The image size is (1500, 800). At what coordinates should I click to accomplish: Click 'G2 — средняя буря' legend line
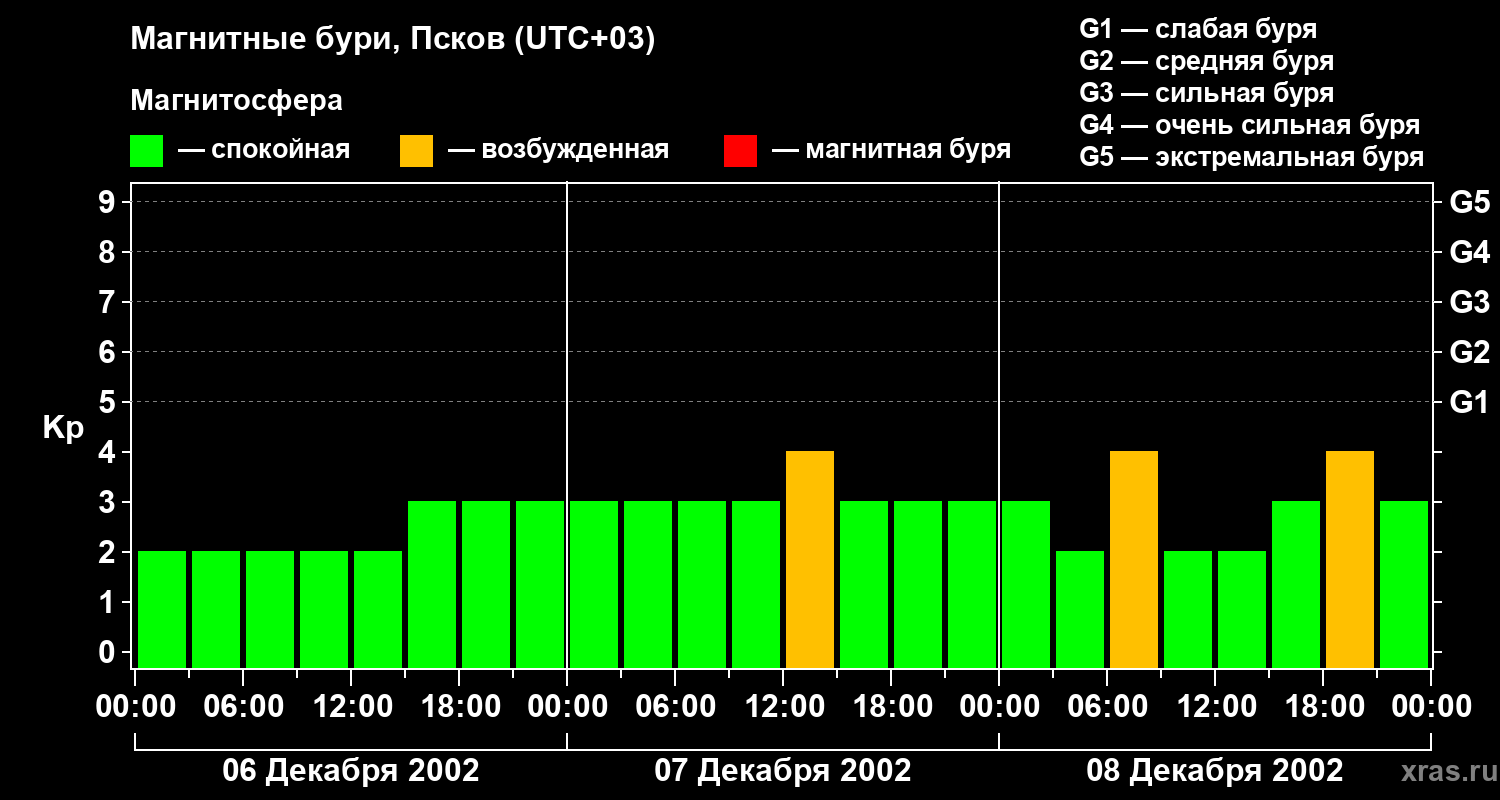[1207, 61]
